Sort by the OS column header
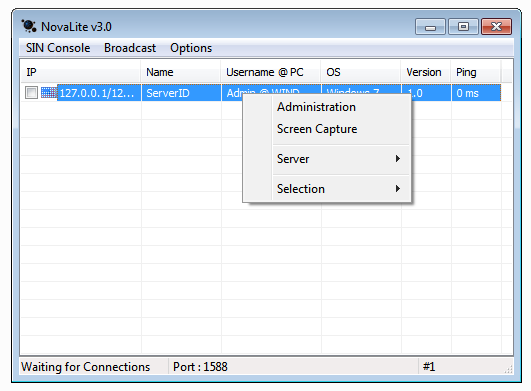 [x=361, y=72]
